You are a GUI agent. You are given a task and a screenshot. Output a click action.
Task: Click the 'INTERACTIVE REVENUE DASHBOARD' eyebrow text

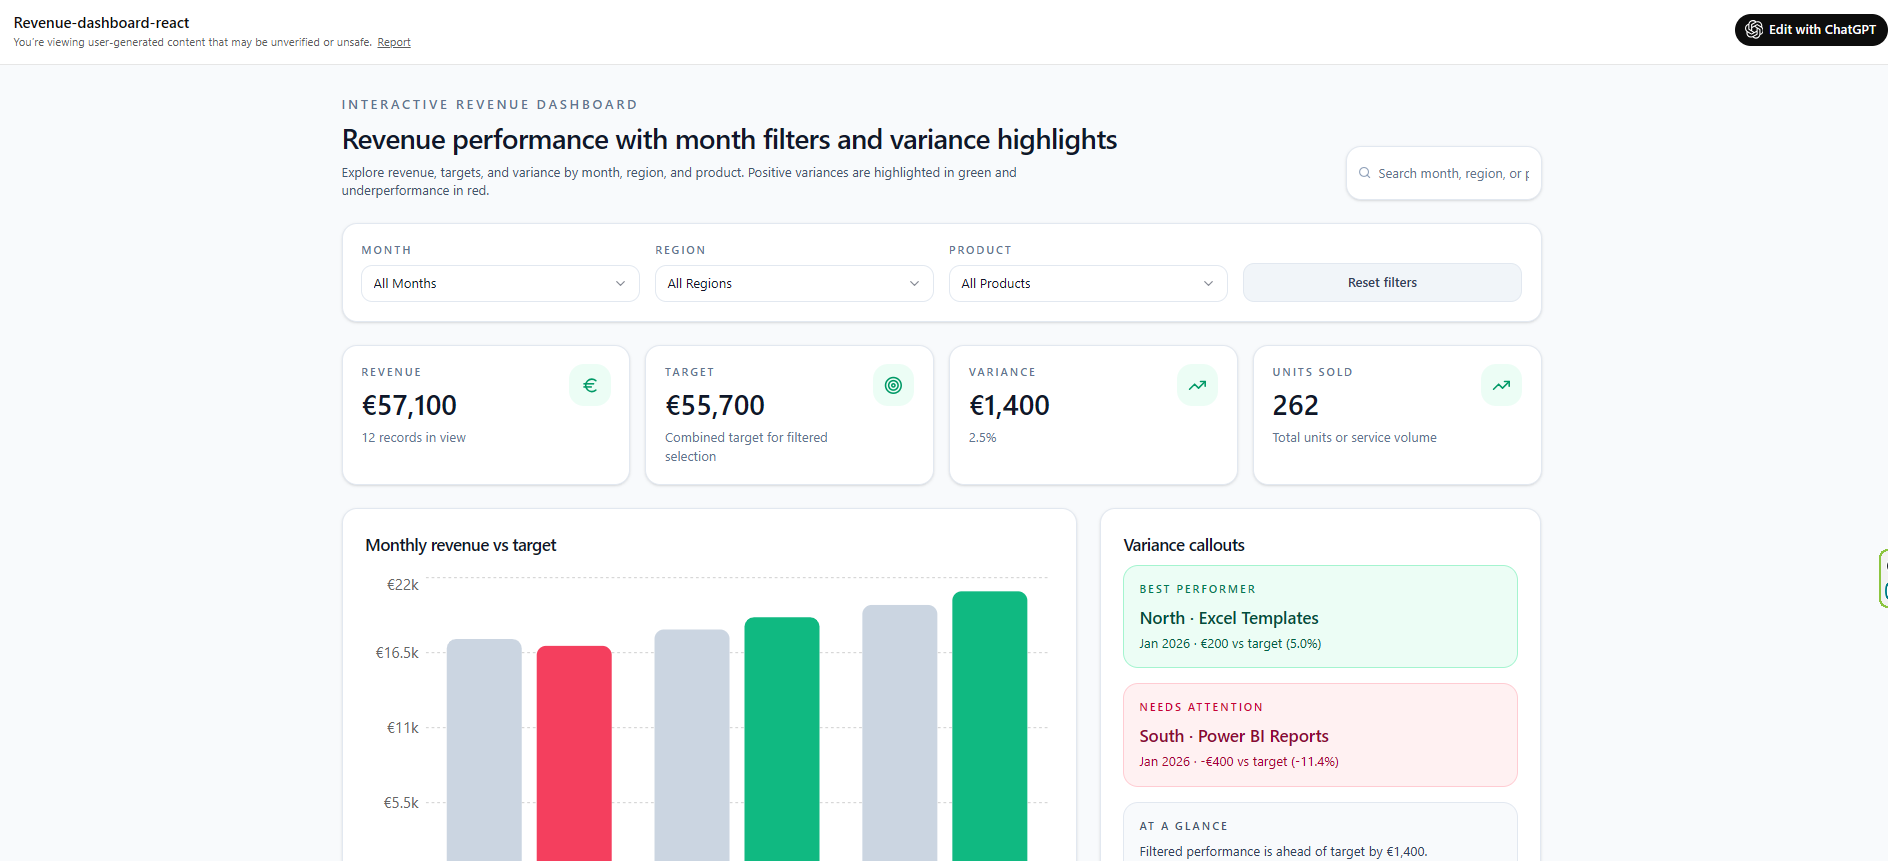[489, 104]
